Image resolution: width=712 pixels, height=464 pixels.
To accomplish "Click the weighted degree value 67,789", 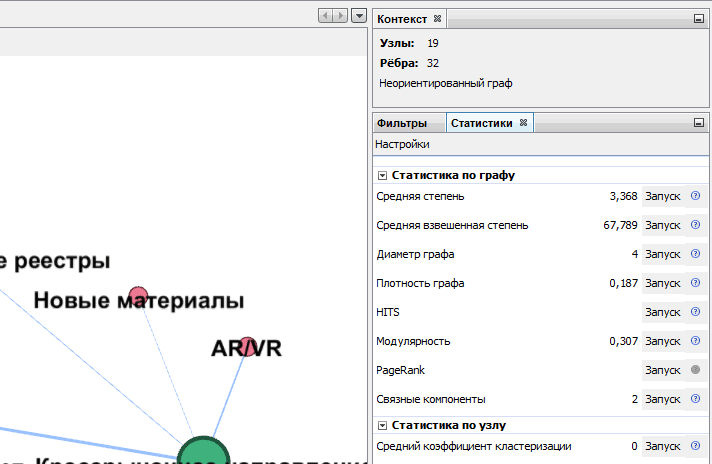I will (620, 225).
